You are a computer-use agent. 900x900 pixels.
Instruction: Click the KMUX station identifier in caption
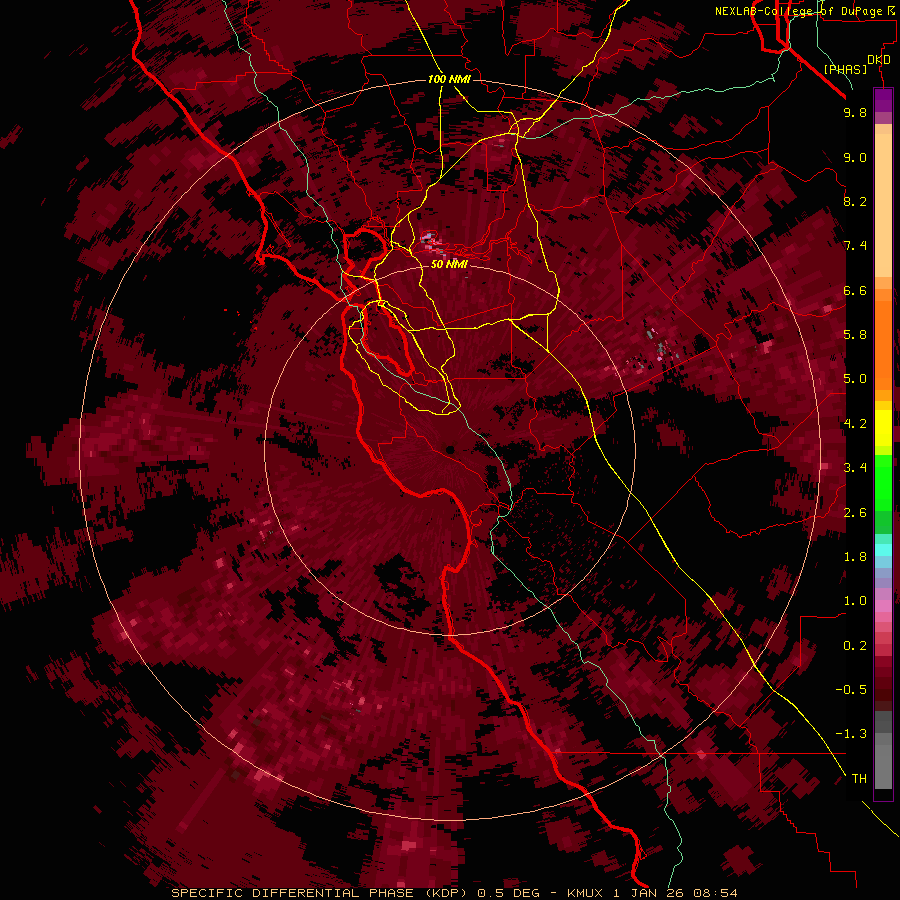[587, 893]
